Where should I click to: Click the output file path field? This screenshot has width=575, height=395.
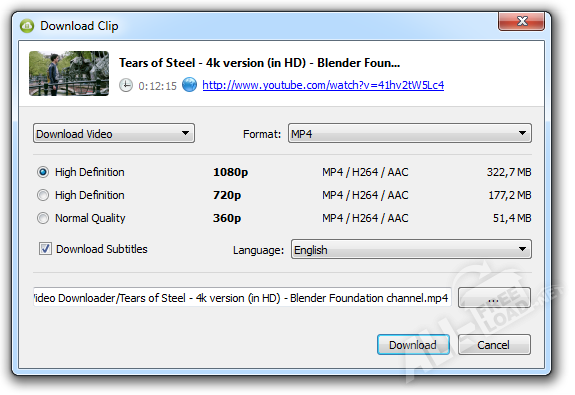coord(242,297)
